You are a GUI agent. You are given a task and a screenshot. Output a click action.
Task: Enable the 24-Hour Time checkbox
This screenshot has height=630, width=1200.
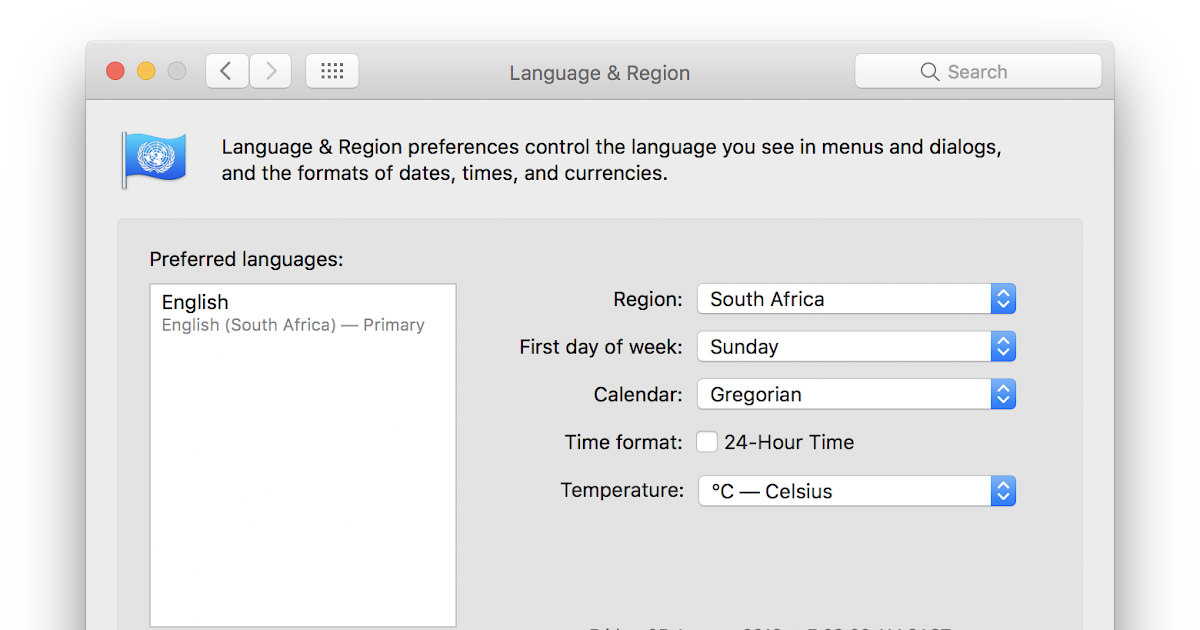(707, 442)
